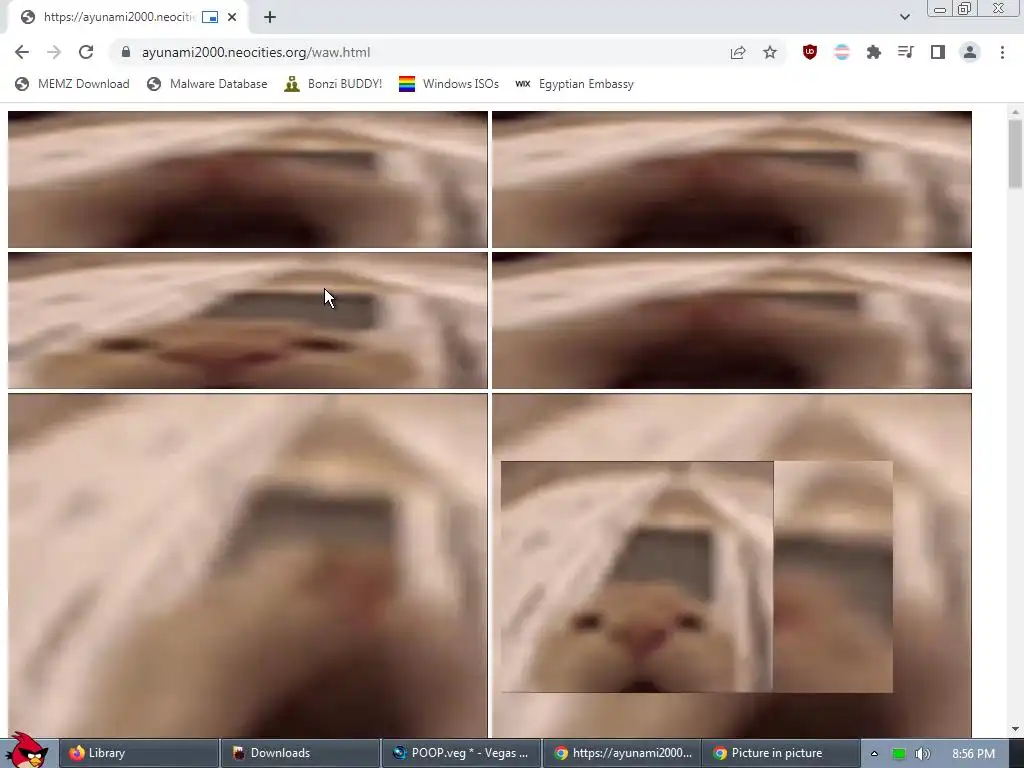This screenshot has width=1024, height=768.
Task: Select the ayunami2000.neocities tab
Action: (x=128, y=18)
